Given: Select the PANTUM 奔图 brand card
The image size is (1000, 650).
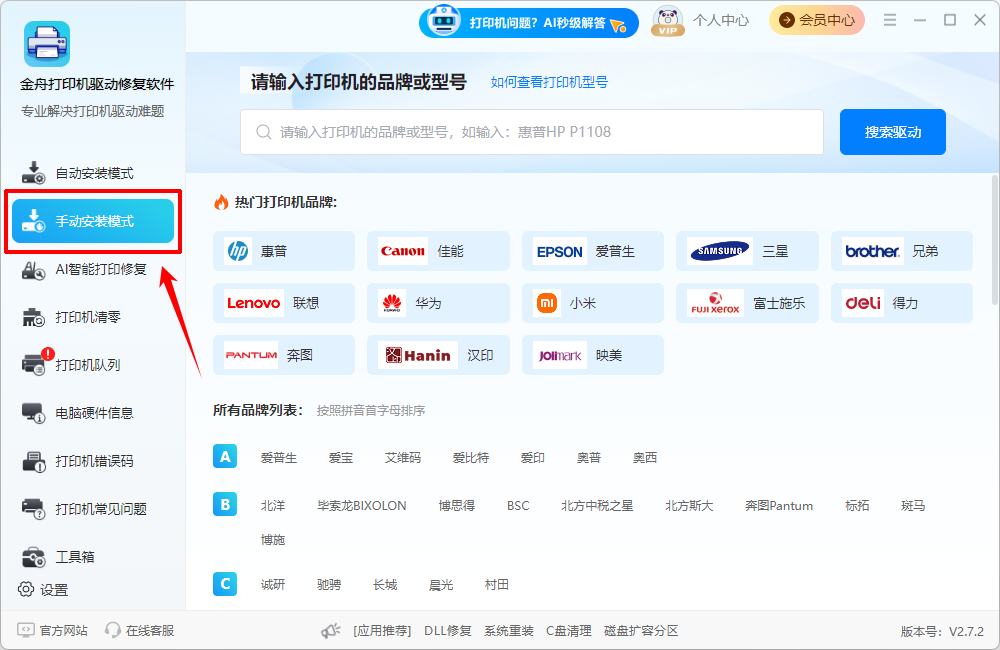Looking at the screenshot, I should (x=284, y=355).
